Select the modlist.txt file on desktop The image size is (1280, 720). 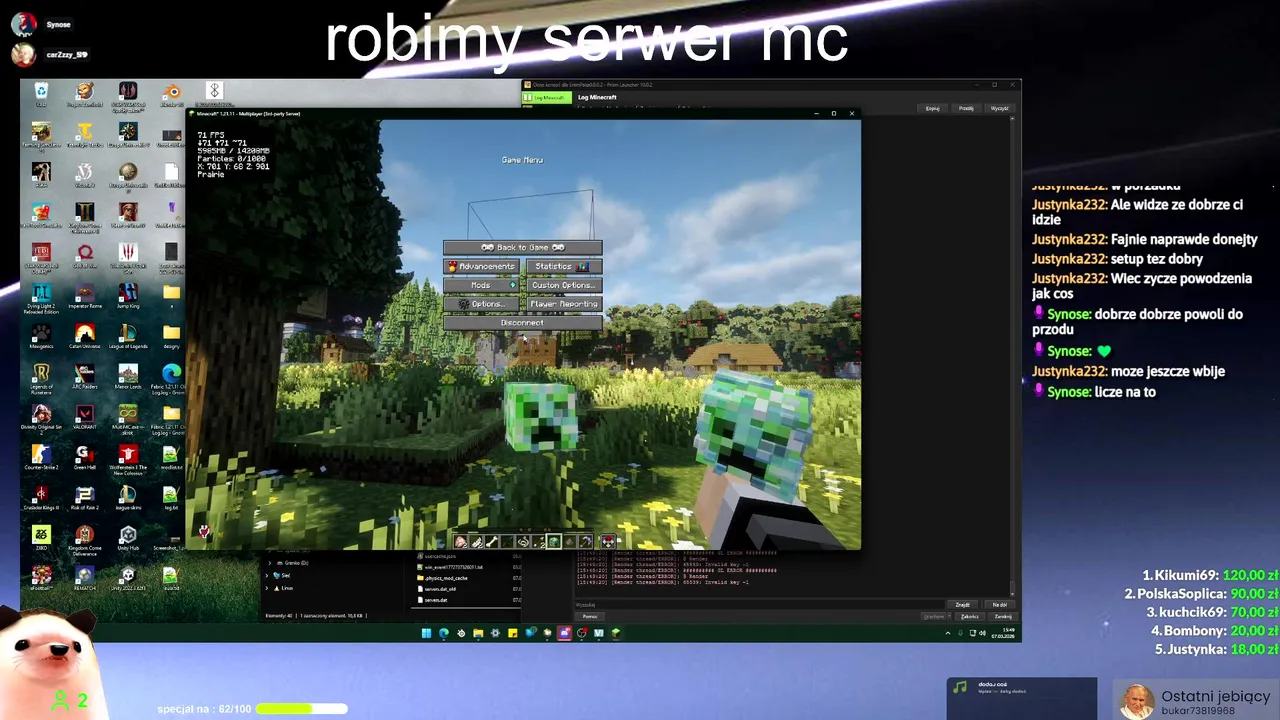click(x=171, y=457)
